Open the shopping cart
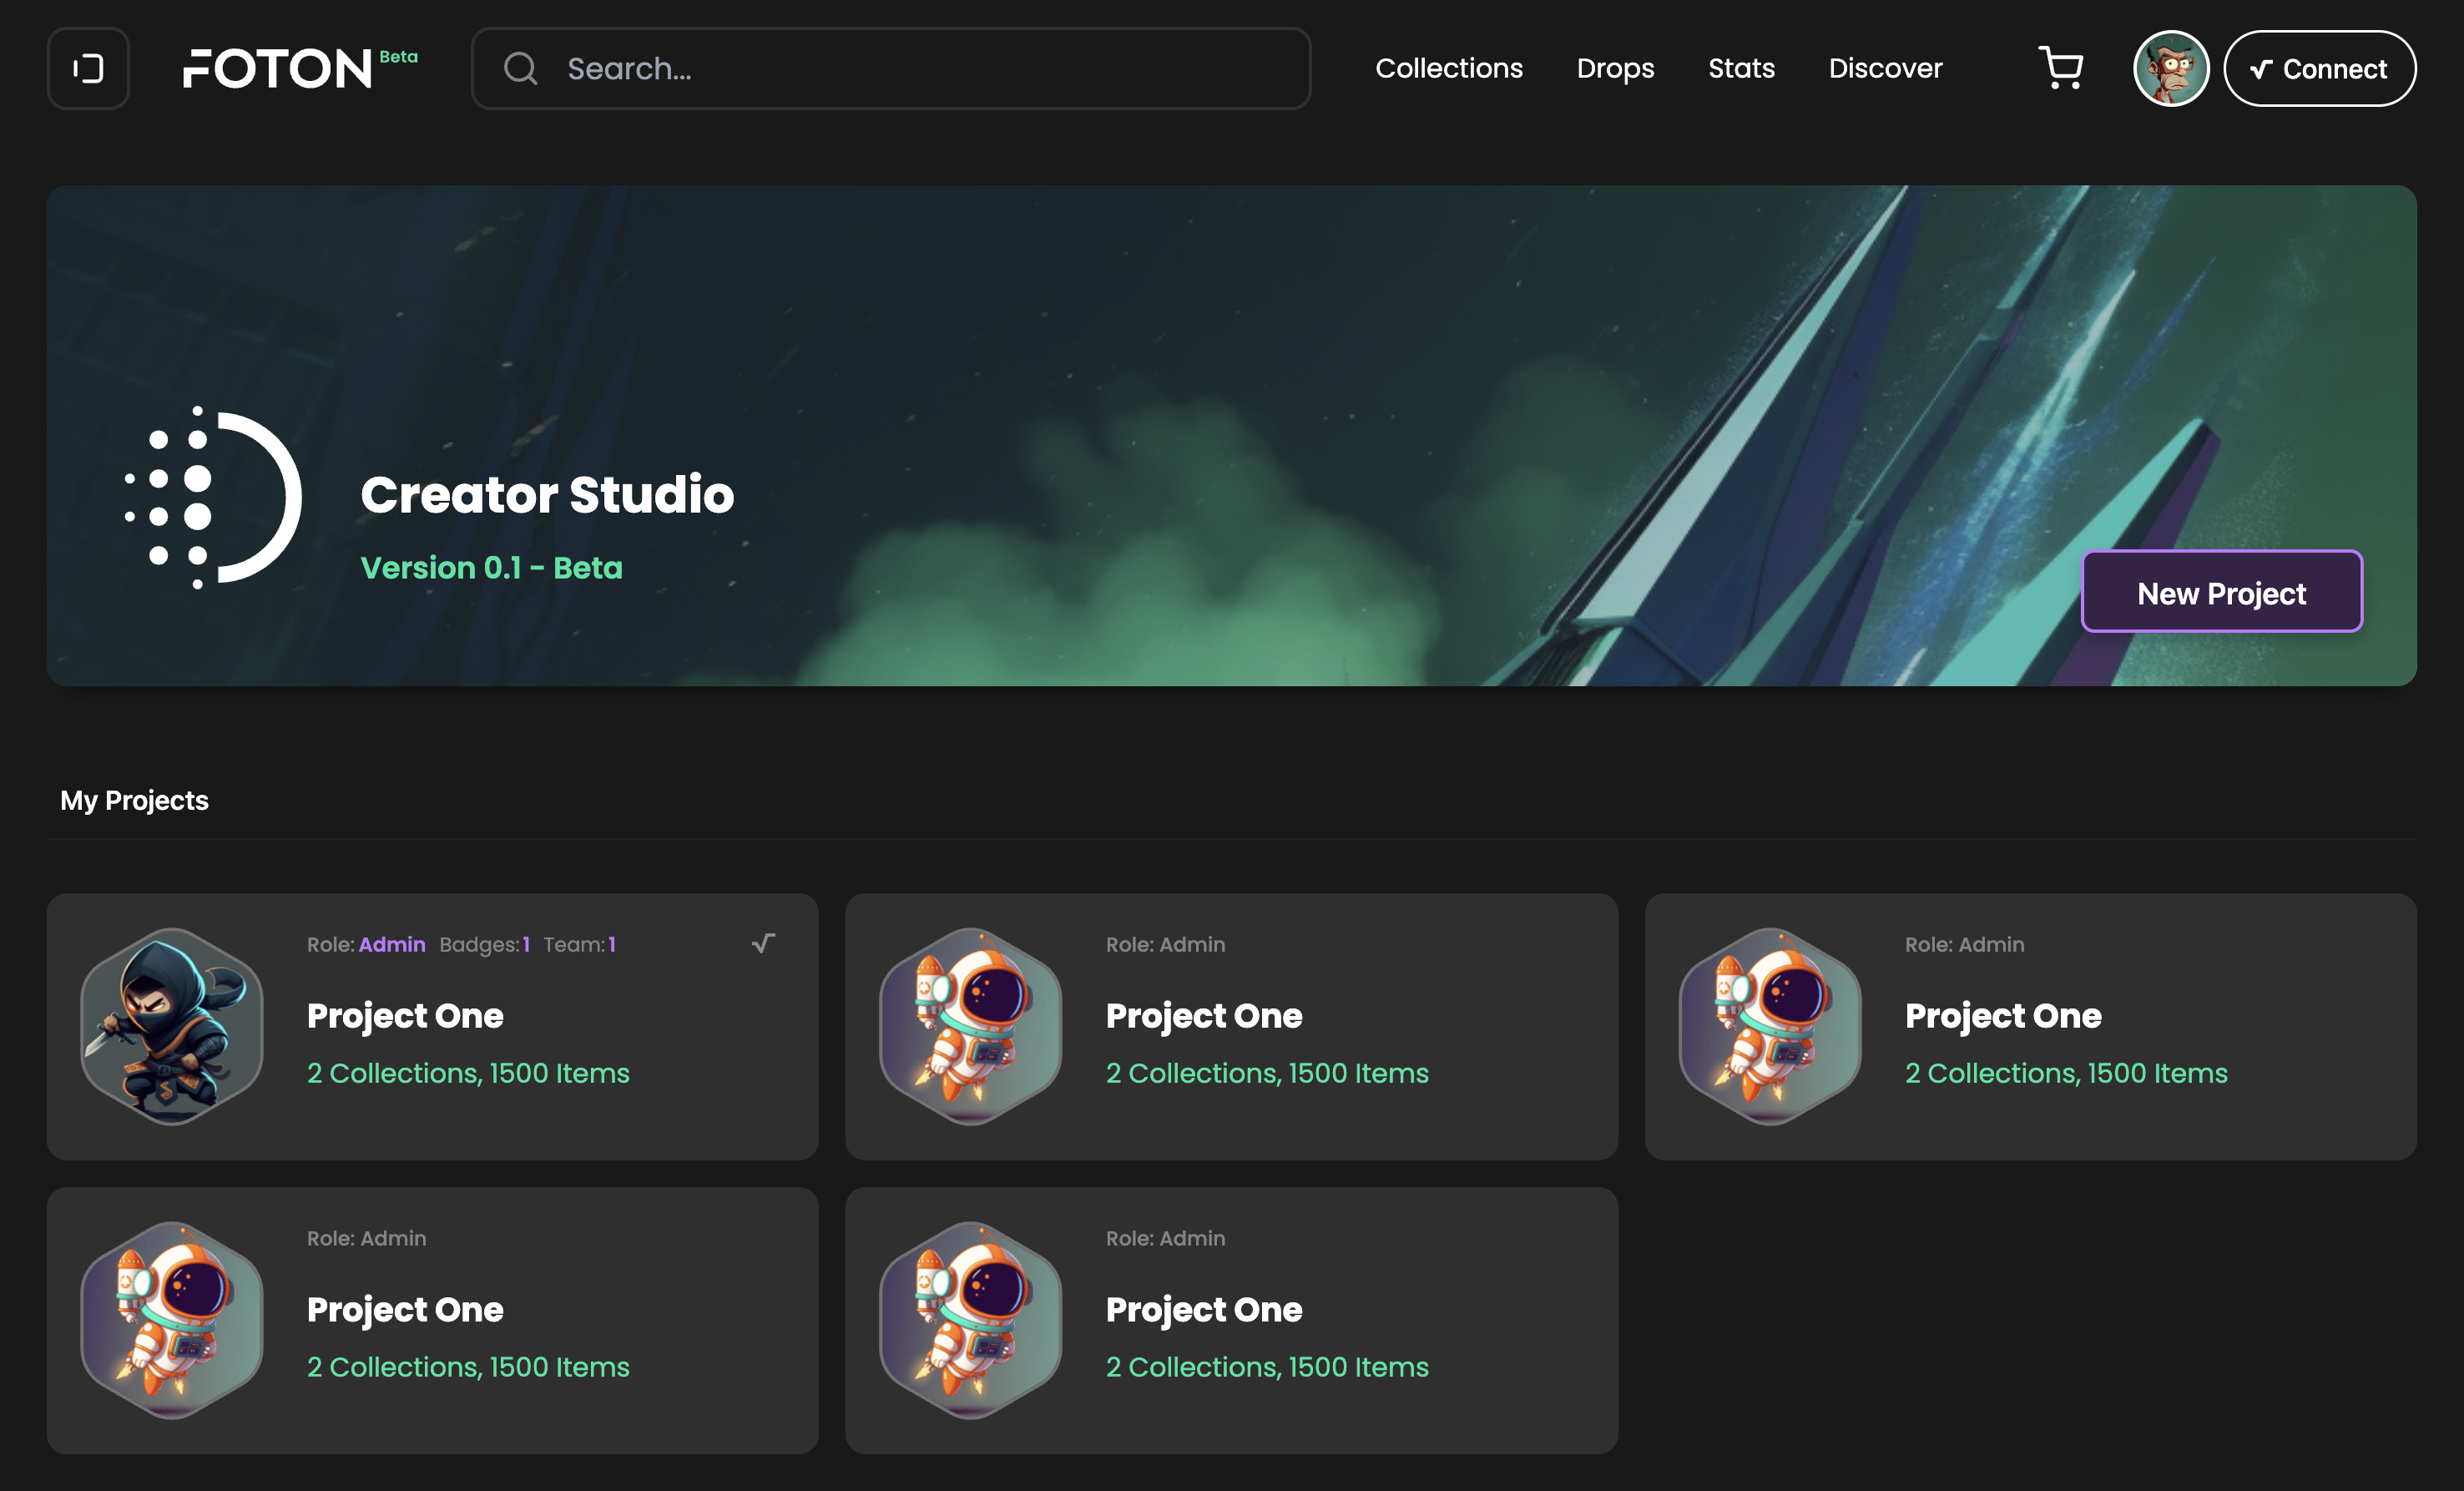The height and width of the screenshot is (1491, 2464). pos(2061,68)
